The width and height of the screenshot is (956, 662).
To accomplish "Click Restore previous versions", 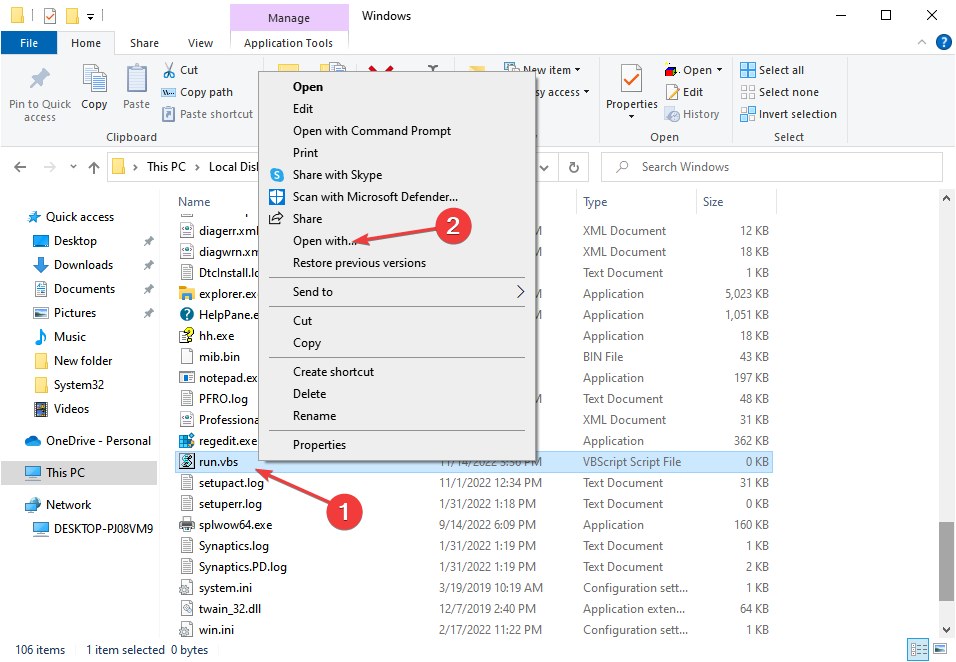I will pyautogui.click(x=359, y=263).
